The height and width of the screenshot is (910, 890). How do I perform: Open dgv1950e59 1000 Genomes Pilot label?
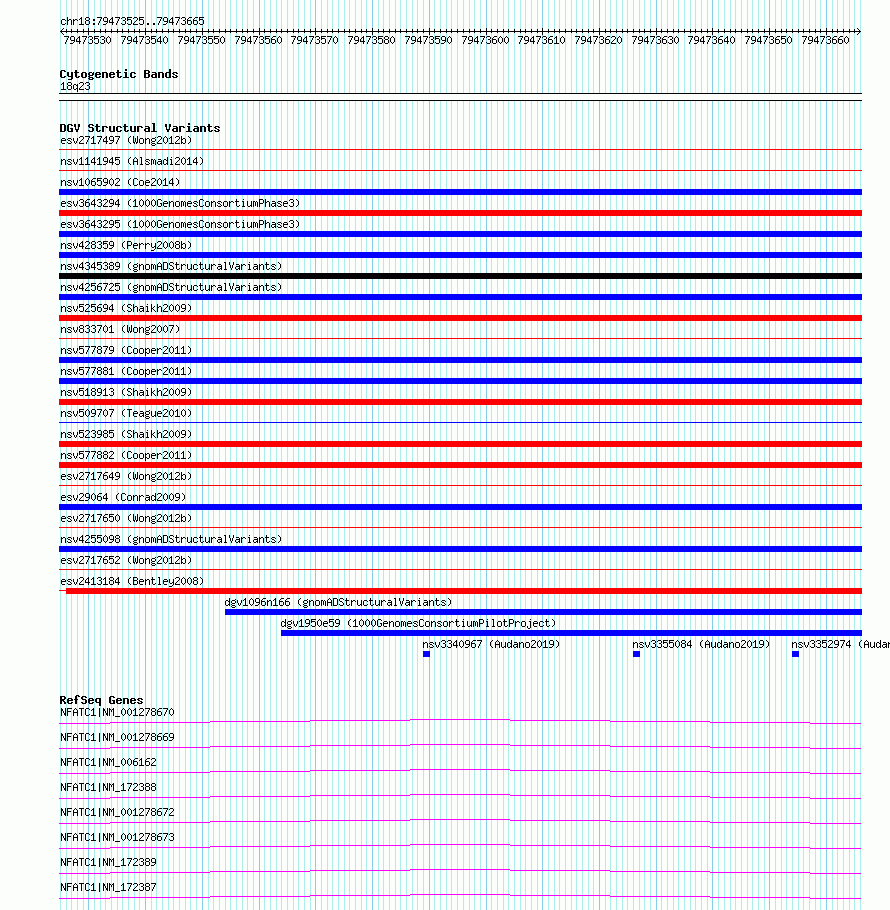[x=418, y=623]
